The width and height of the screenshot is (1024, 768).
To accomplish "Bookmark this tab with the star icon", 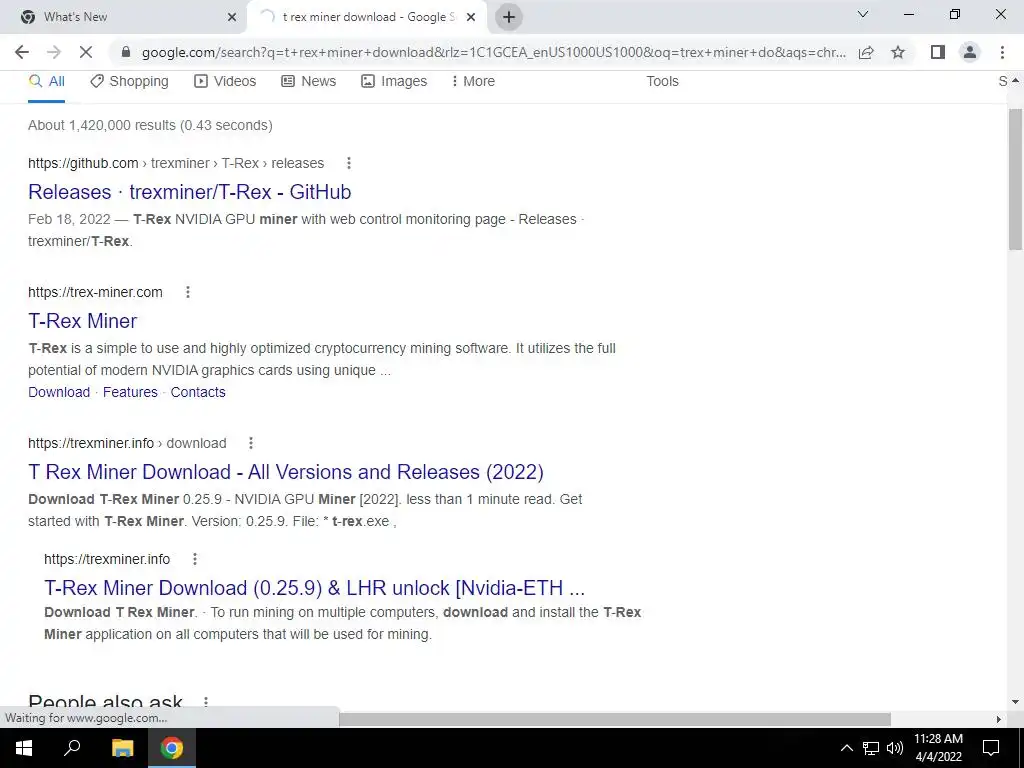I will [898, 52].
